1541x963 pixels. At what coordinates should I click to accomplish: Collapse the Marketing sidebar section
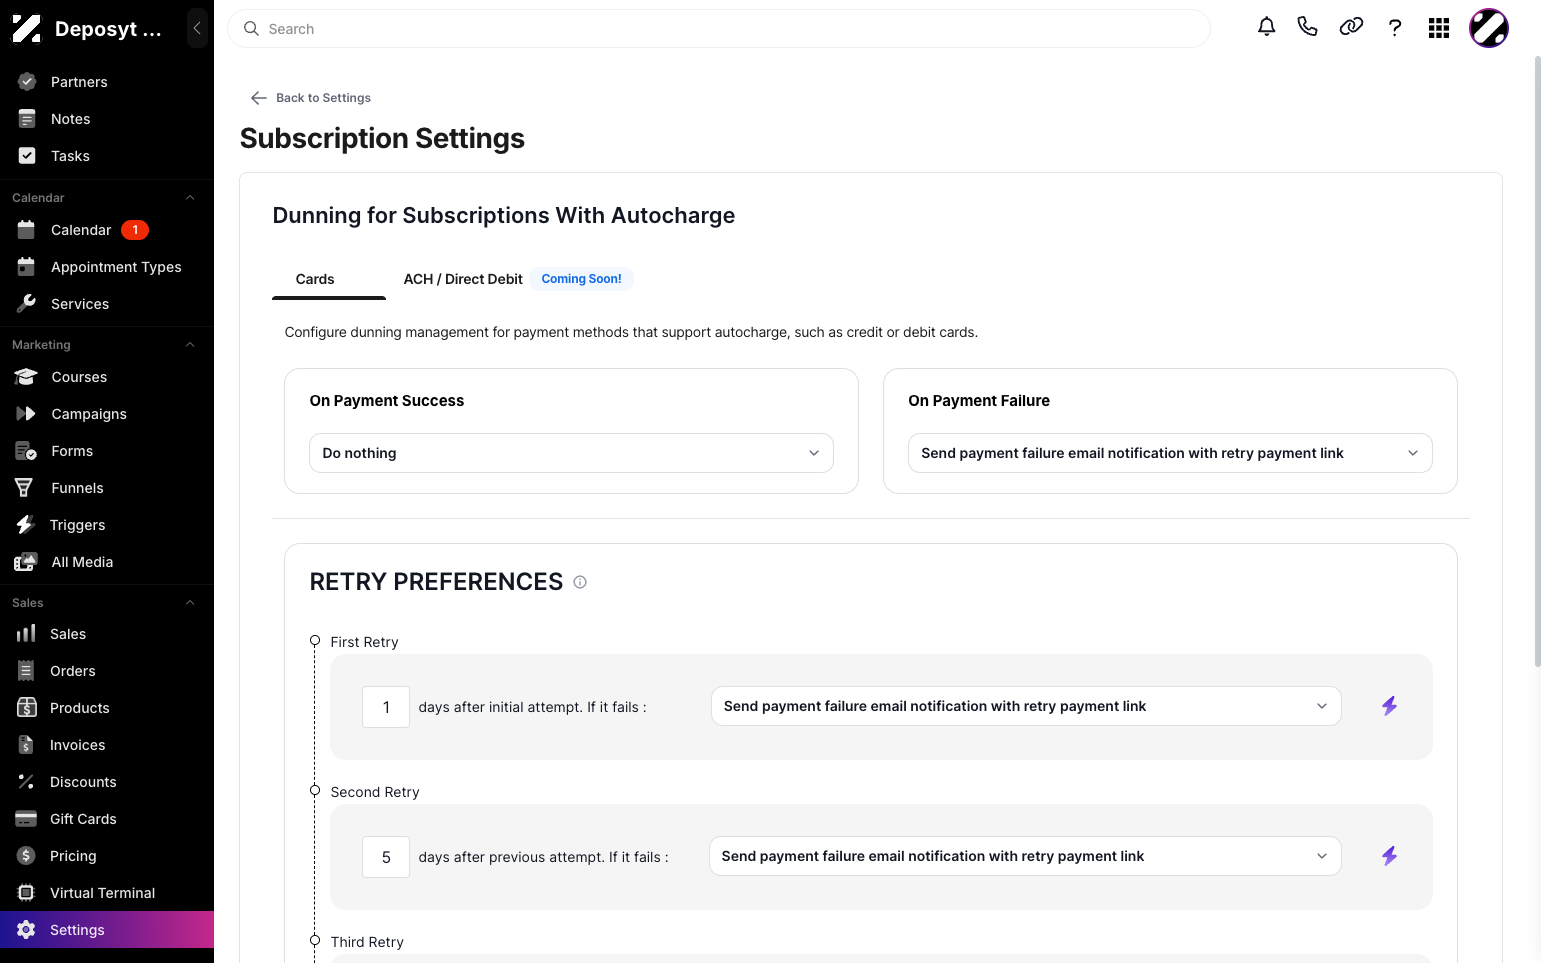coord(190,345)
